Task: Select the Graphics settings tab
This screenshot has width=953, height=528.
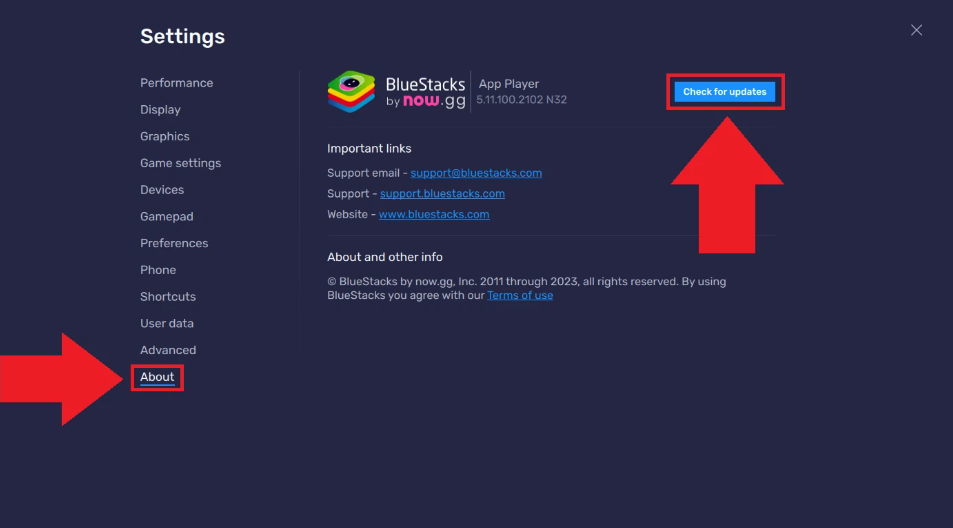Action: (164, 136)
